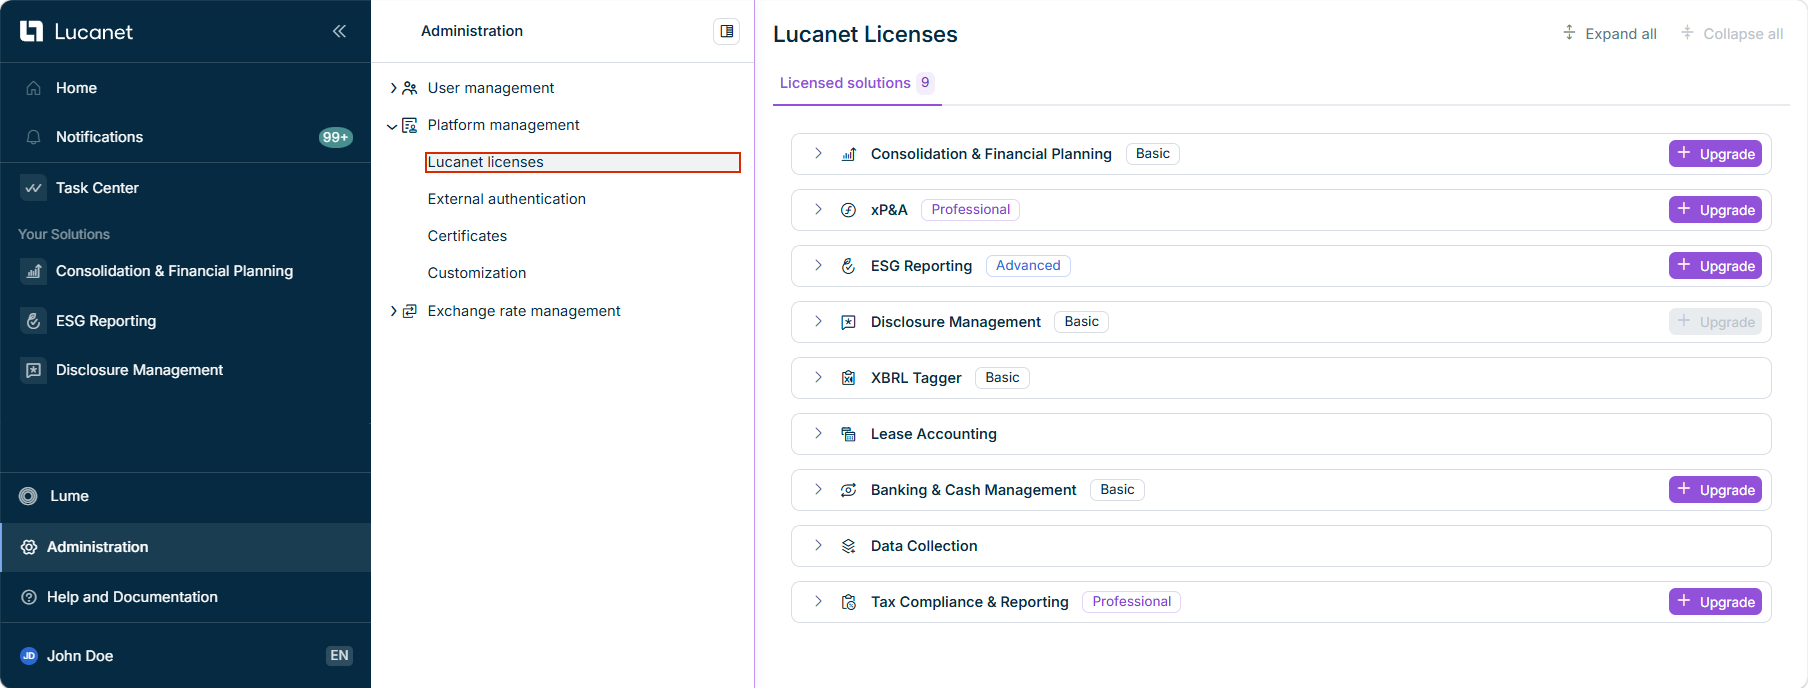Image resolution: width=1808 pixels, height=688 pixels.
Task: Click the Lease Accounting license icon
Action: [x=848, y=434]
